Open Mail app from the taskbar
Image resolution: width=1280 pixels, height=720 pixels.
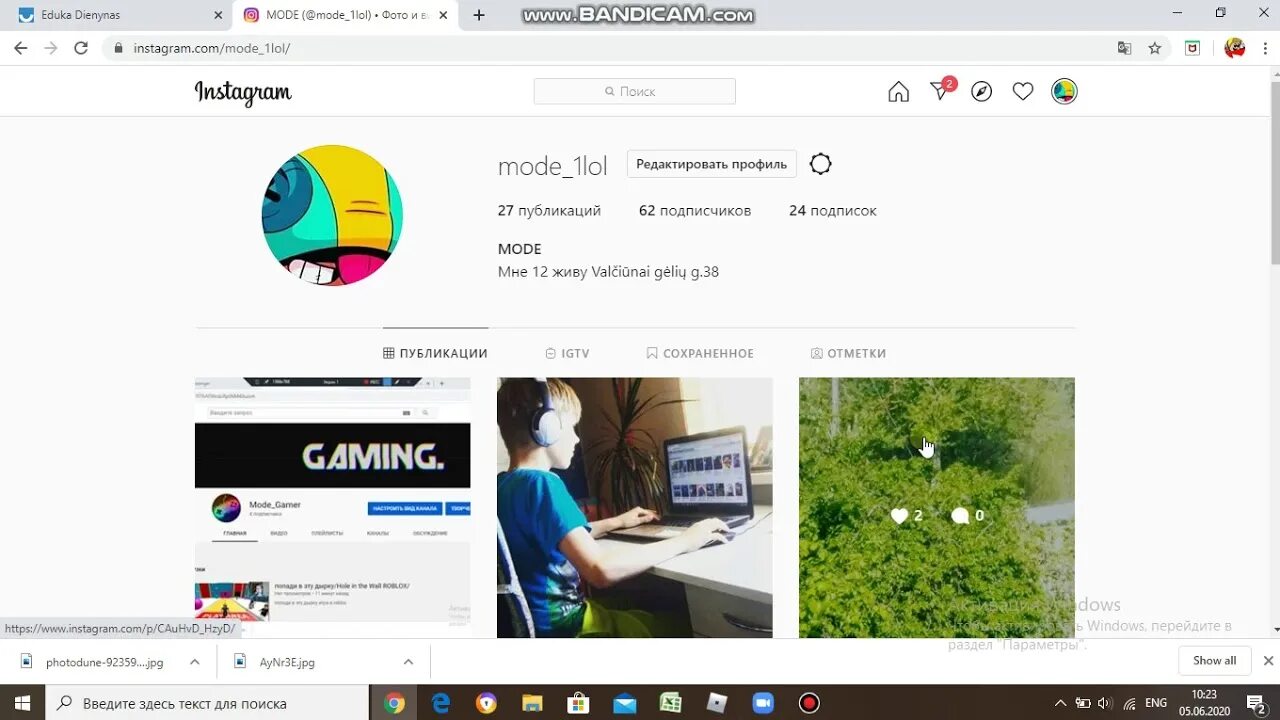click(625, 703)
